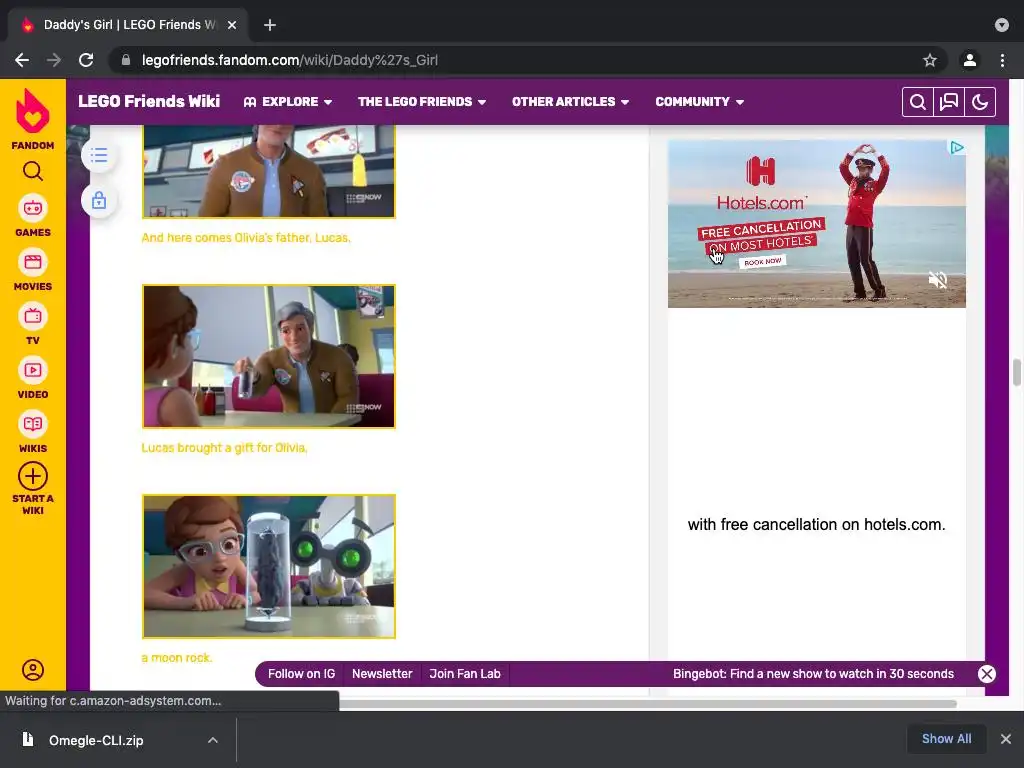Close the Daddy's Girl tab
The width and height of the screenshot is (1024, 768).
[x=232, y=25]
